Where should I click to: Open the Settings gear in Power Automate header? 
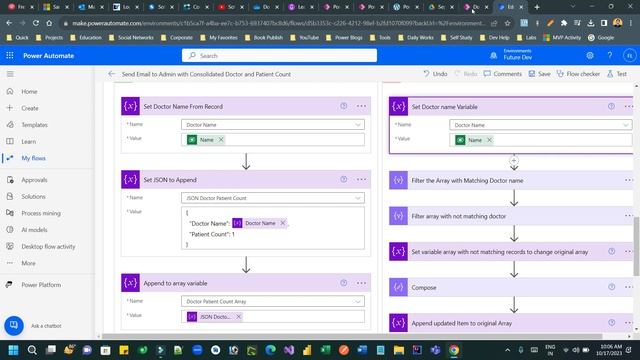click(590, 56)
